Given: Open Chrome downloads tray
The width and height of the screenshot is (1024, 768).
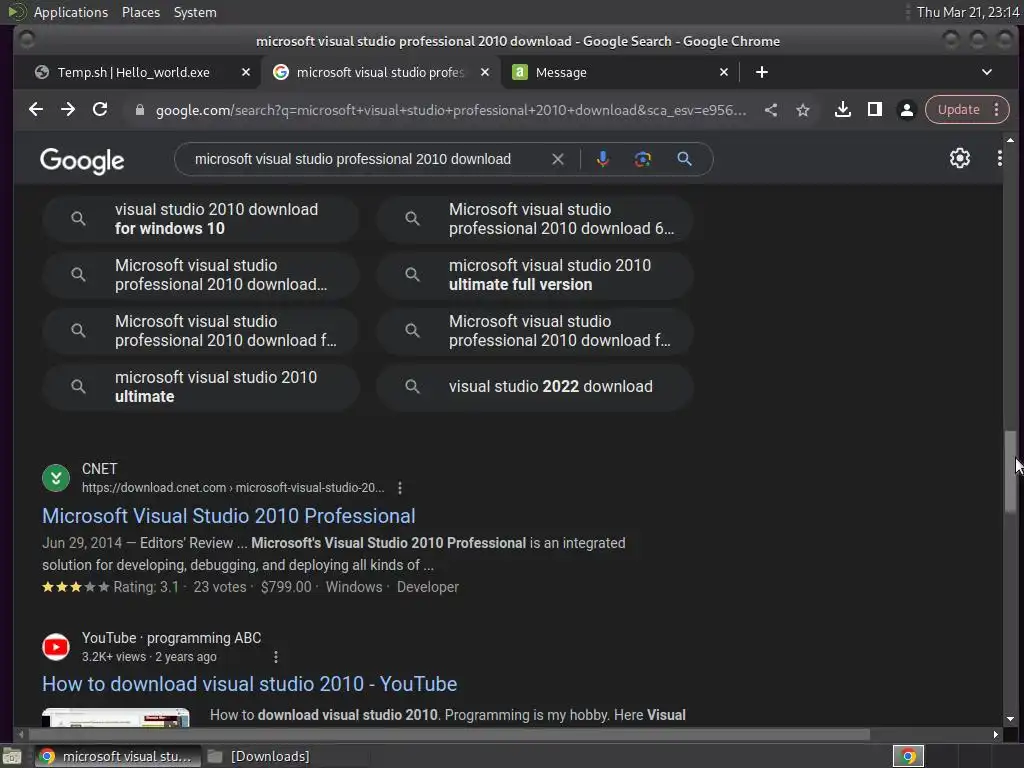Looking at the screenshot, I should pos(842,110).
